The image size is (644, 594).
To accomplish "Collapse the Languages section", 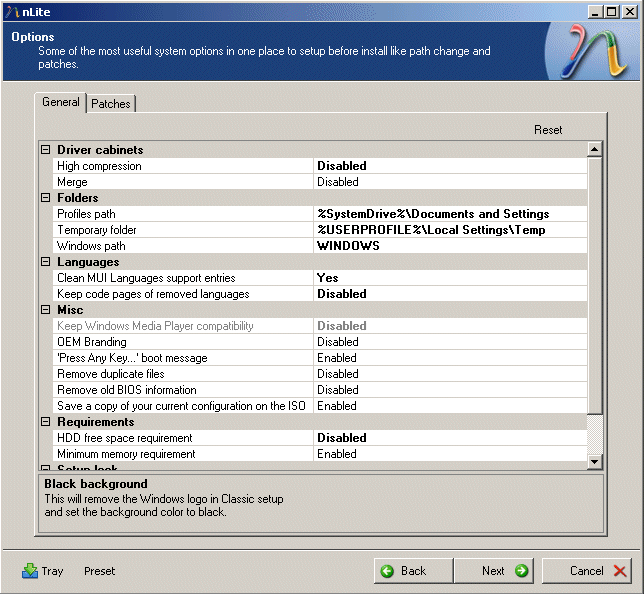I will point(46,262).
